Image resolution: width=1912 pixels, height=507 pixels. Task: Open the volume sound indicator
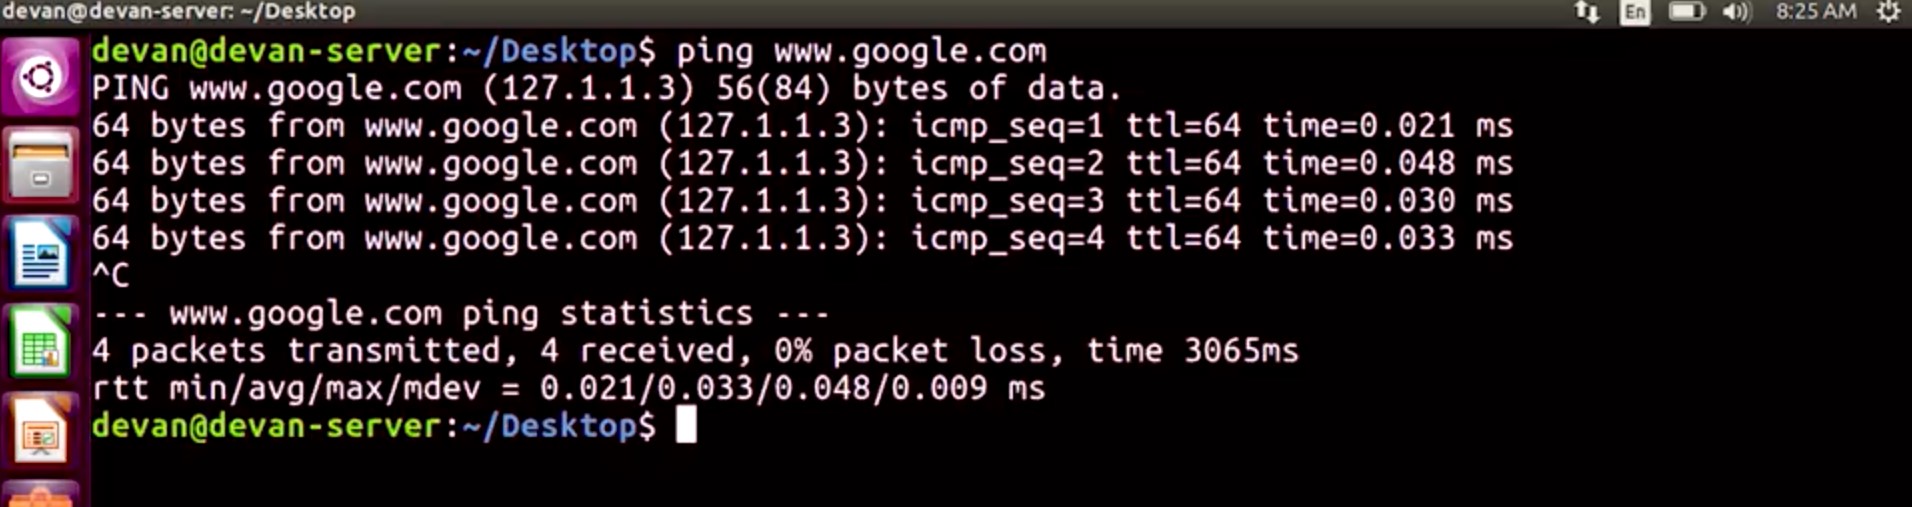(x=1737, y=12)
